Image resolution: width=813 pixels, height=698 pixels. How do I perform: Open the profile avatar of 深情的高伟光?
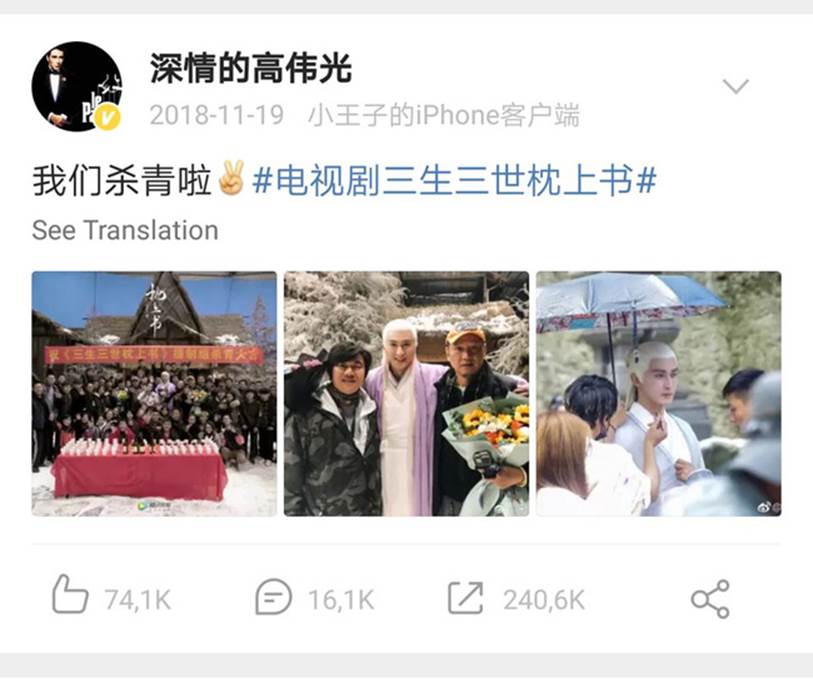(77, 86)
